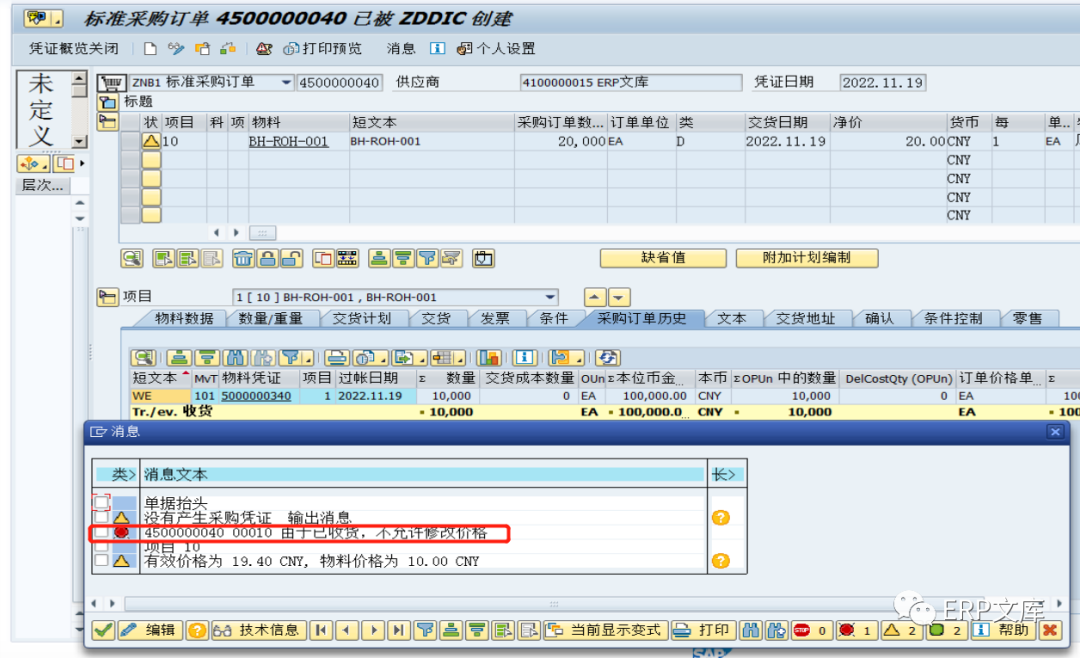Click the 消息 messages icon in toolbar
The height and width of the screenshot is (658, 1080).
click(399, 48)
